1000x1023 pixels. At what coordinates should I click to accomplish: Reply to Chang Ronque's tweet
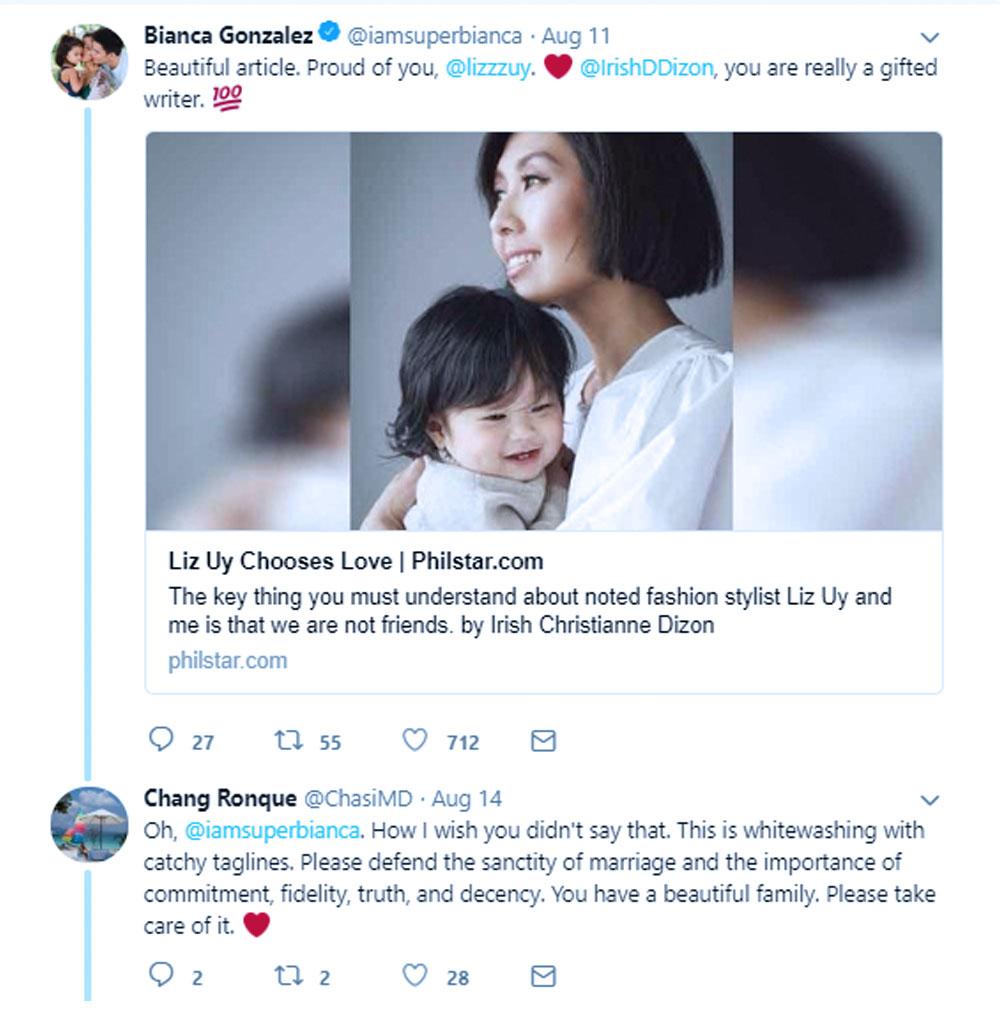pos(162,976)
